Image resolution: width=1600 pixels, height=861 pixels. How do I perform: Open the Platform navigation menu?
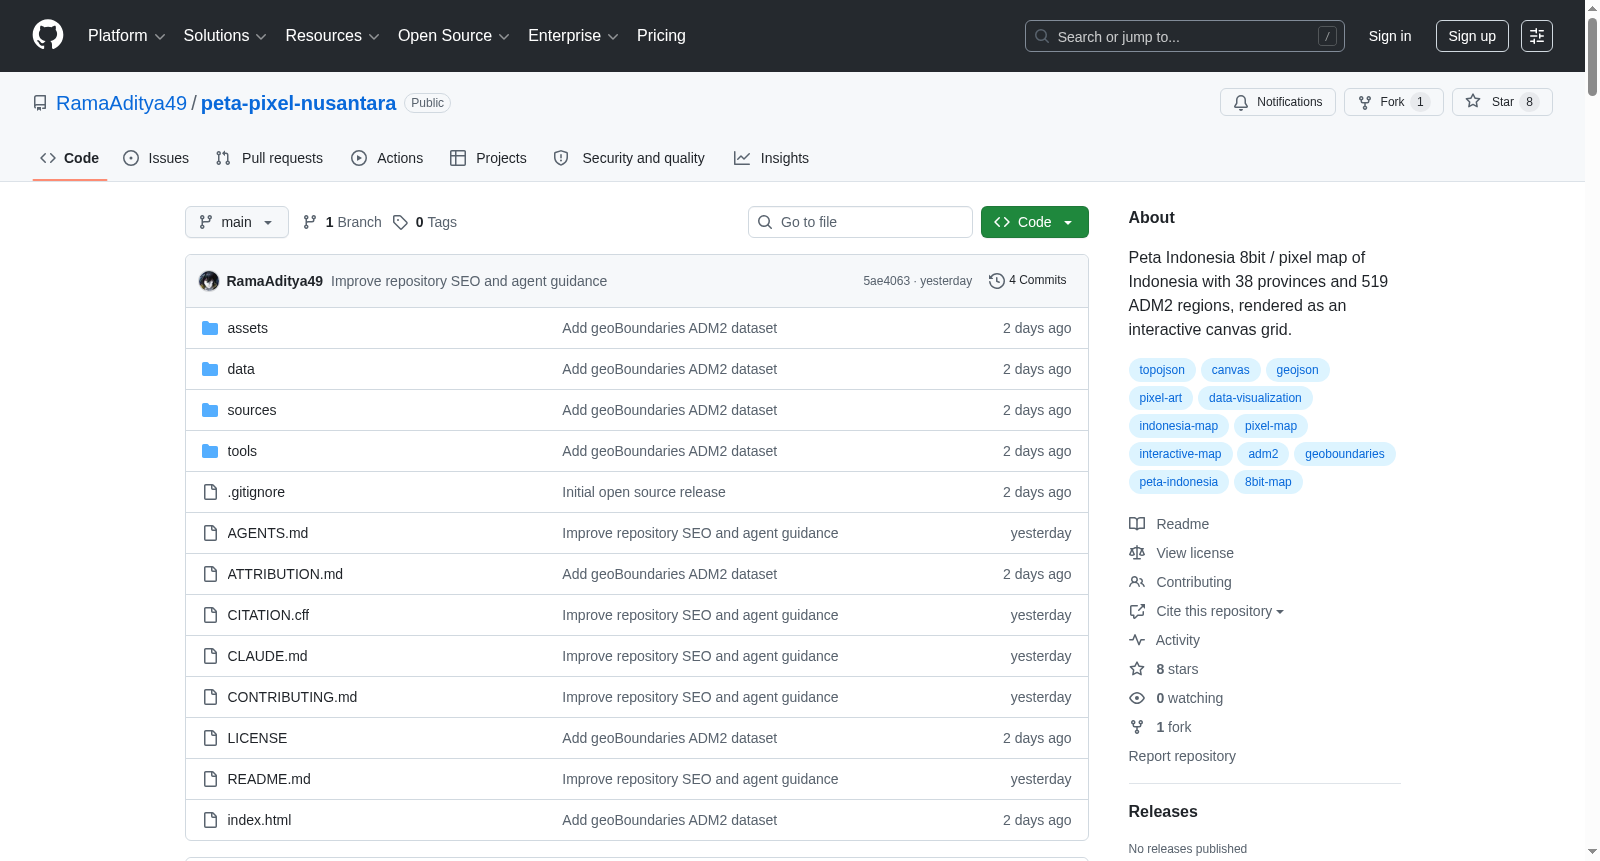pyautogui.click(x=126, y=36)
